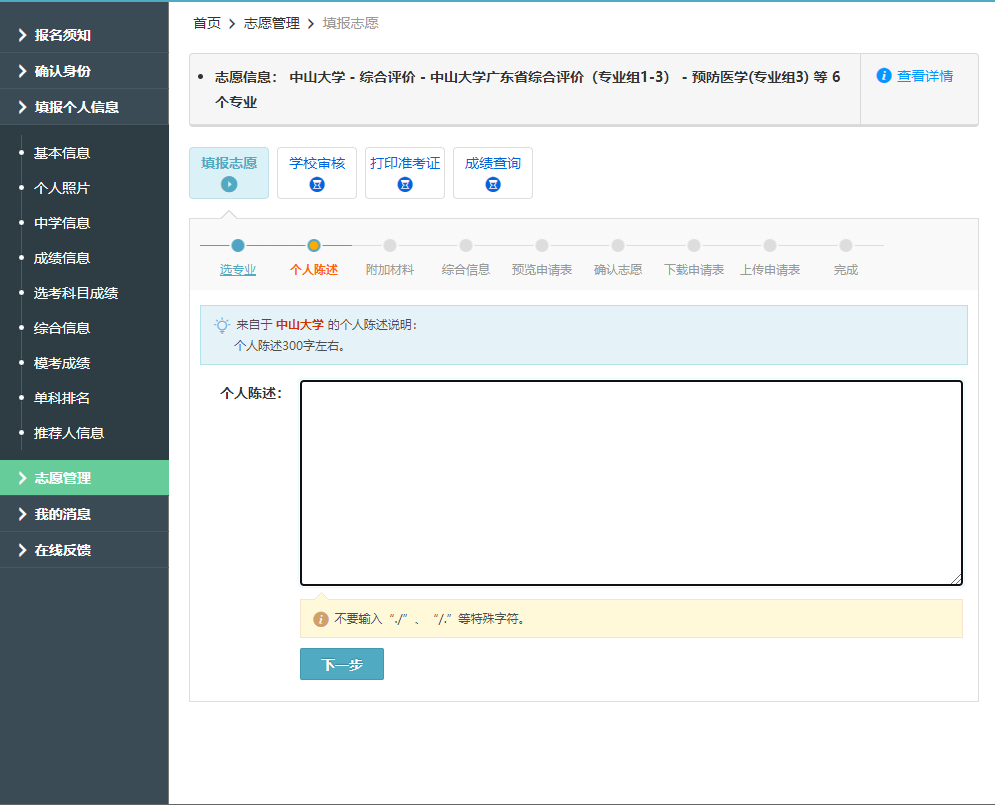This screenshot has height=805, width=995.
Task: Click the 个人陈述 step indicator
Action: (314, 243)
